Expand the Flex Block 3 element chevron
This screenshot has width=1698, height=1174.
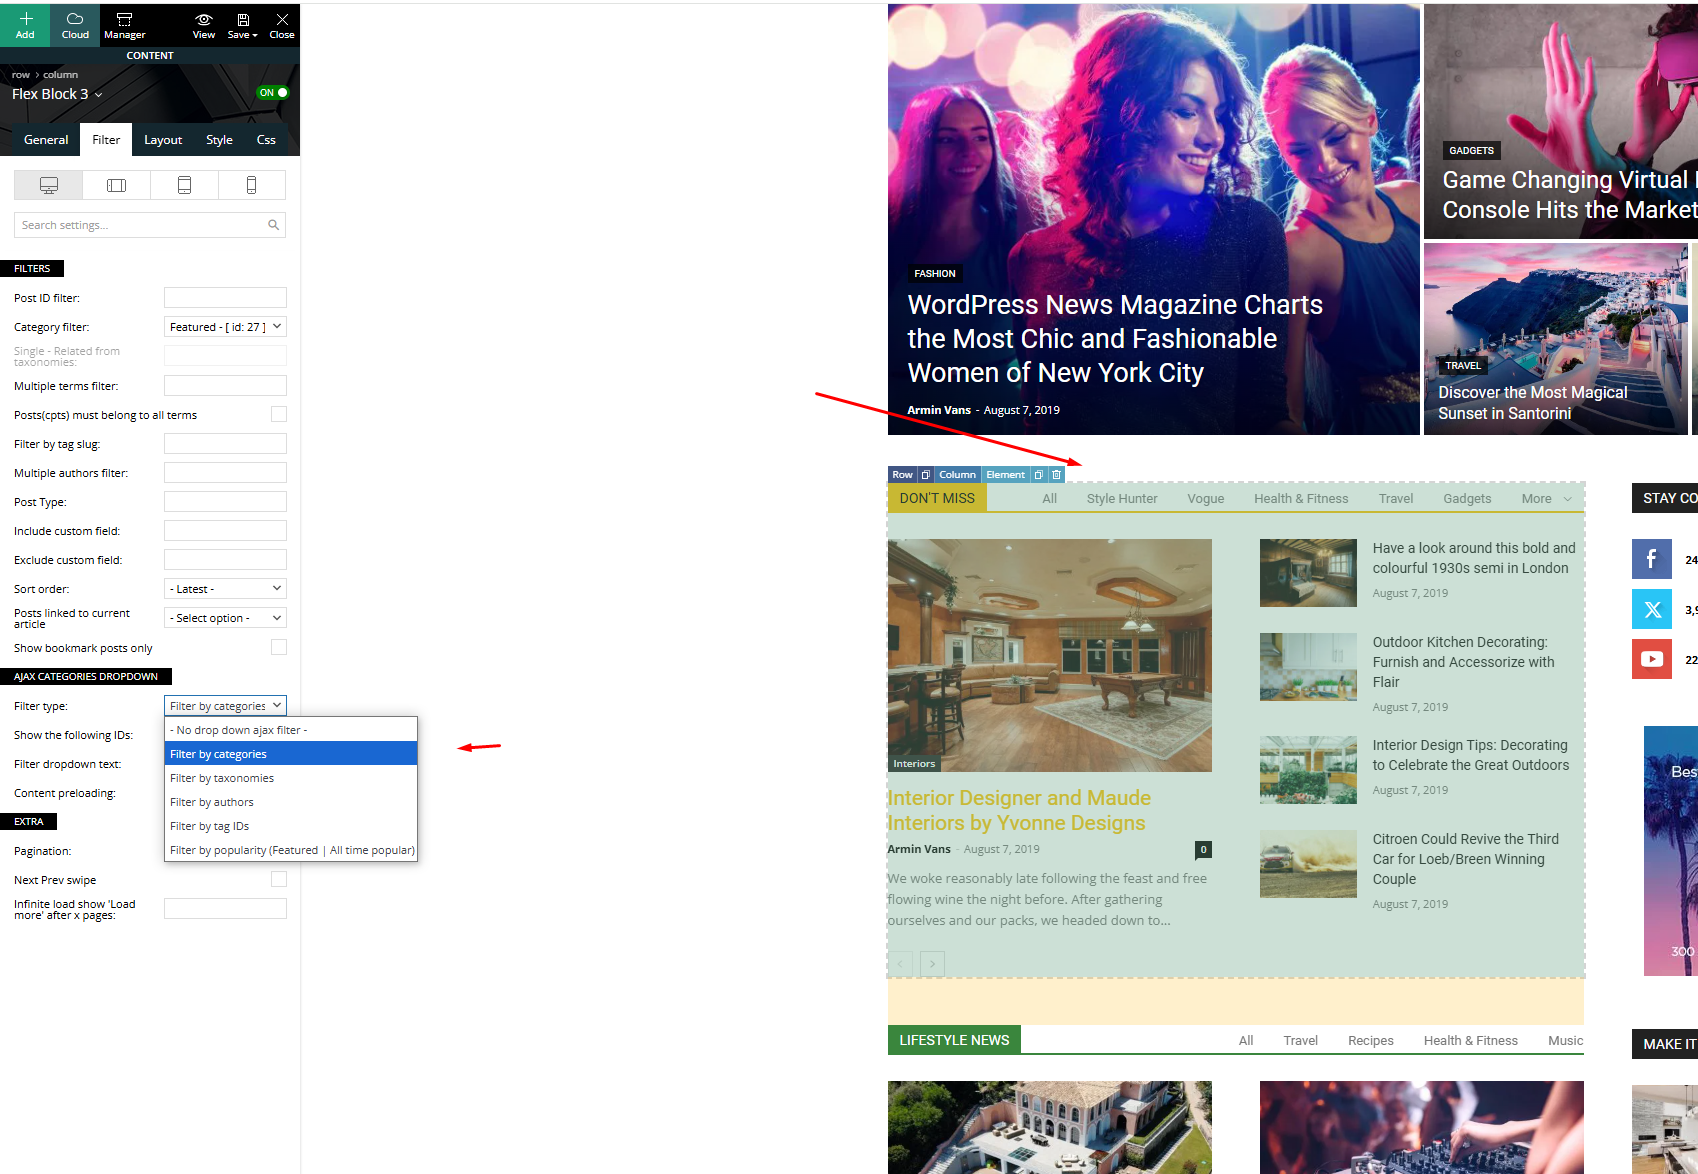[x=98, y=95]
